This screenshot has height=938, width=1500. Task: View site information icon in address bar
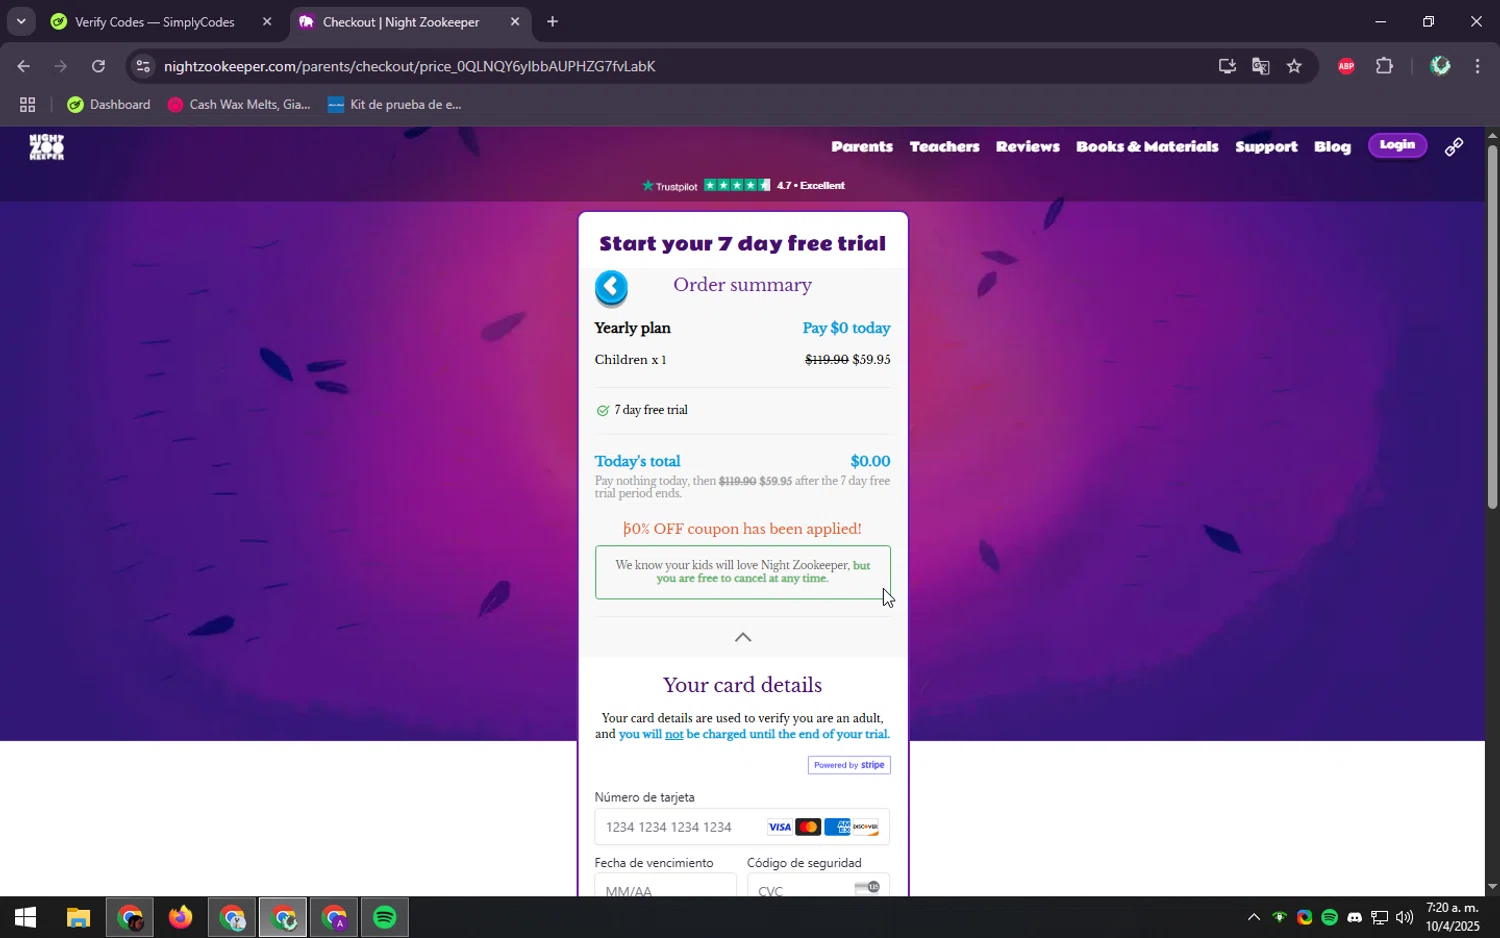coord(143,66)
